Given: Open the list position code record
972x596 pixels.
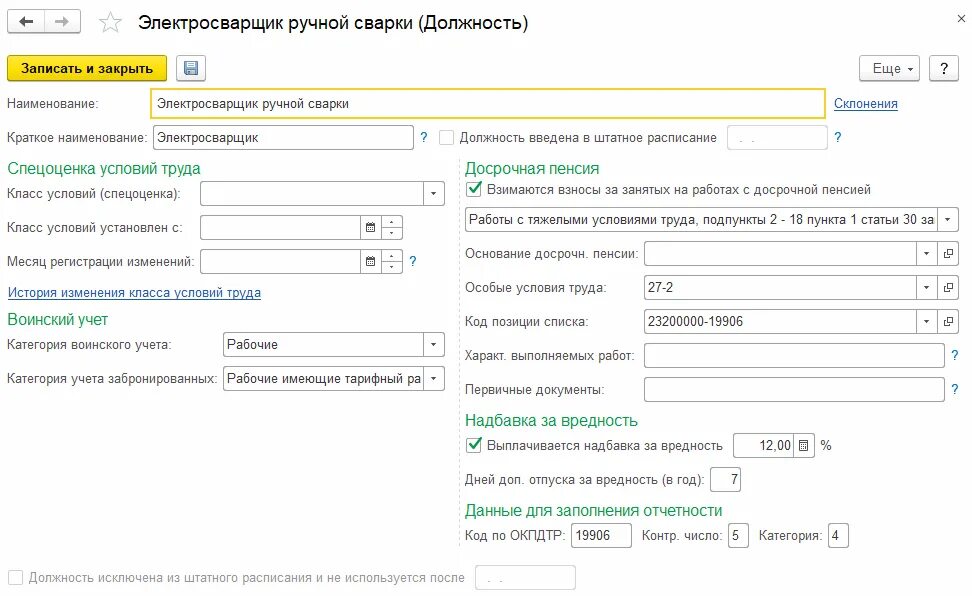Looking at the screenshot, I should [948, 322].
